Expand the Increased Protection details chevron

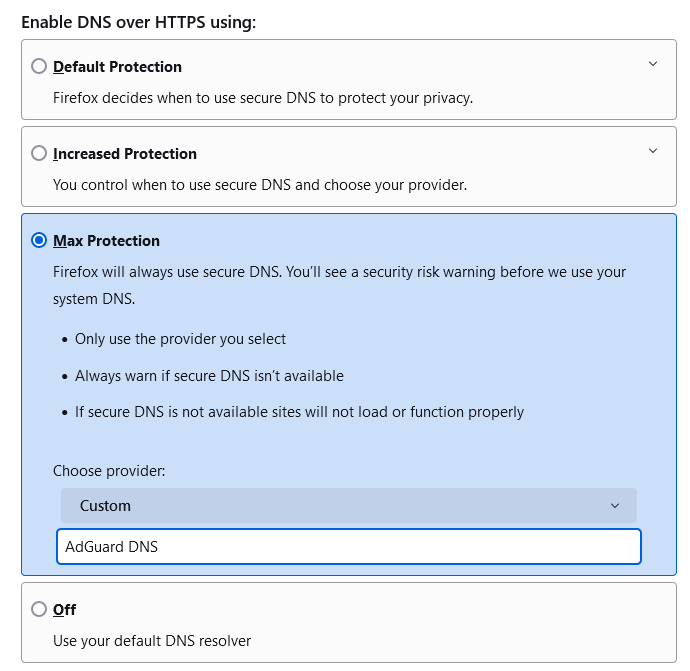(x=653, y=151)
